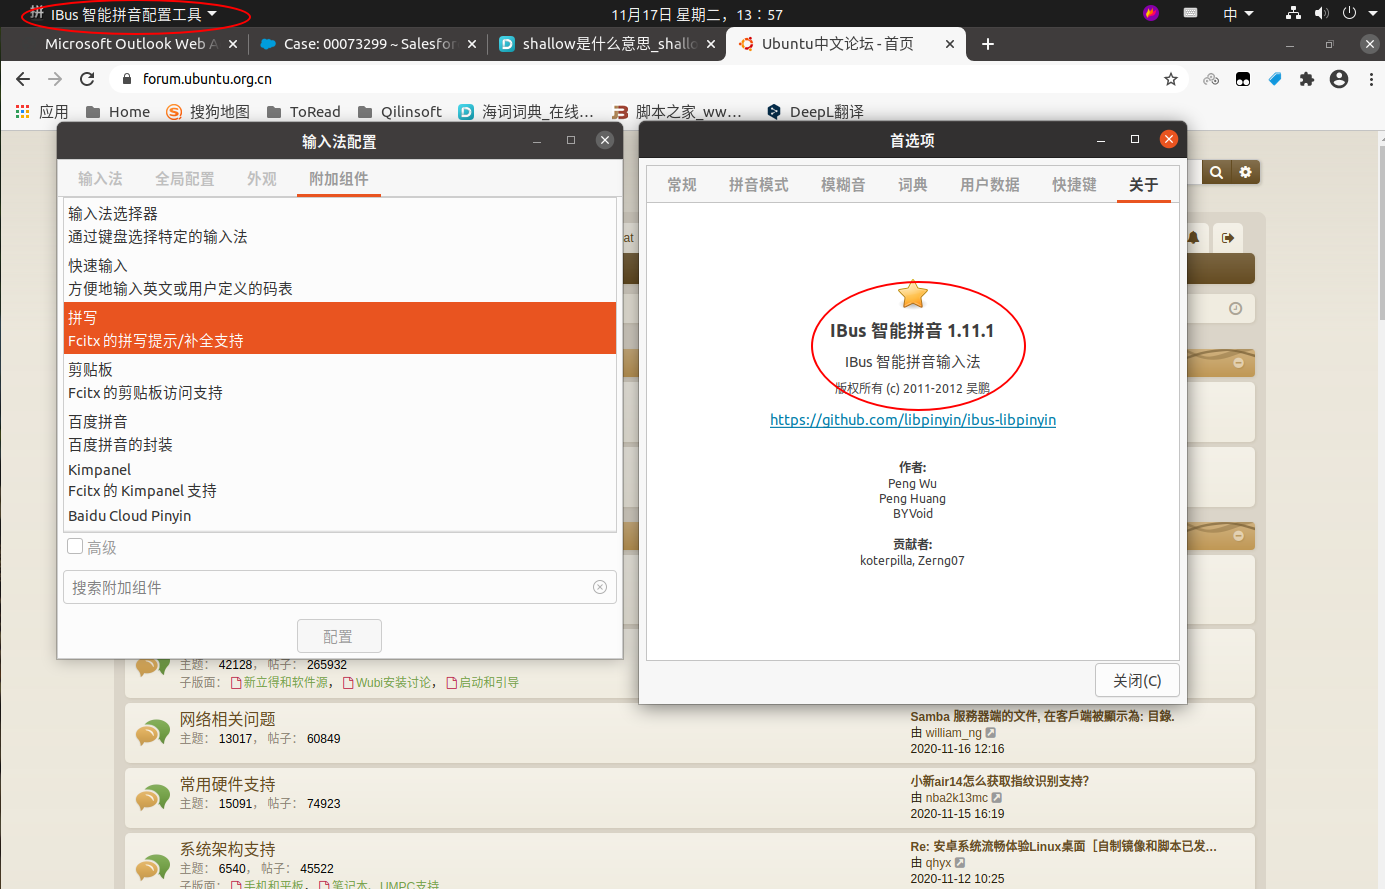1385x889 pixels.
Task: Select 快速输入 addon row
Action: pyautogui.click(x=339, y=277)
